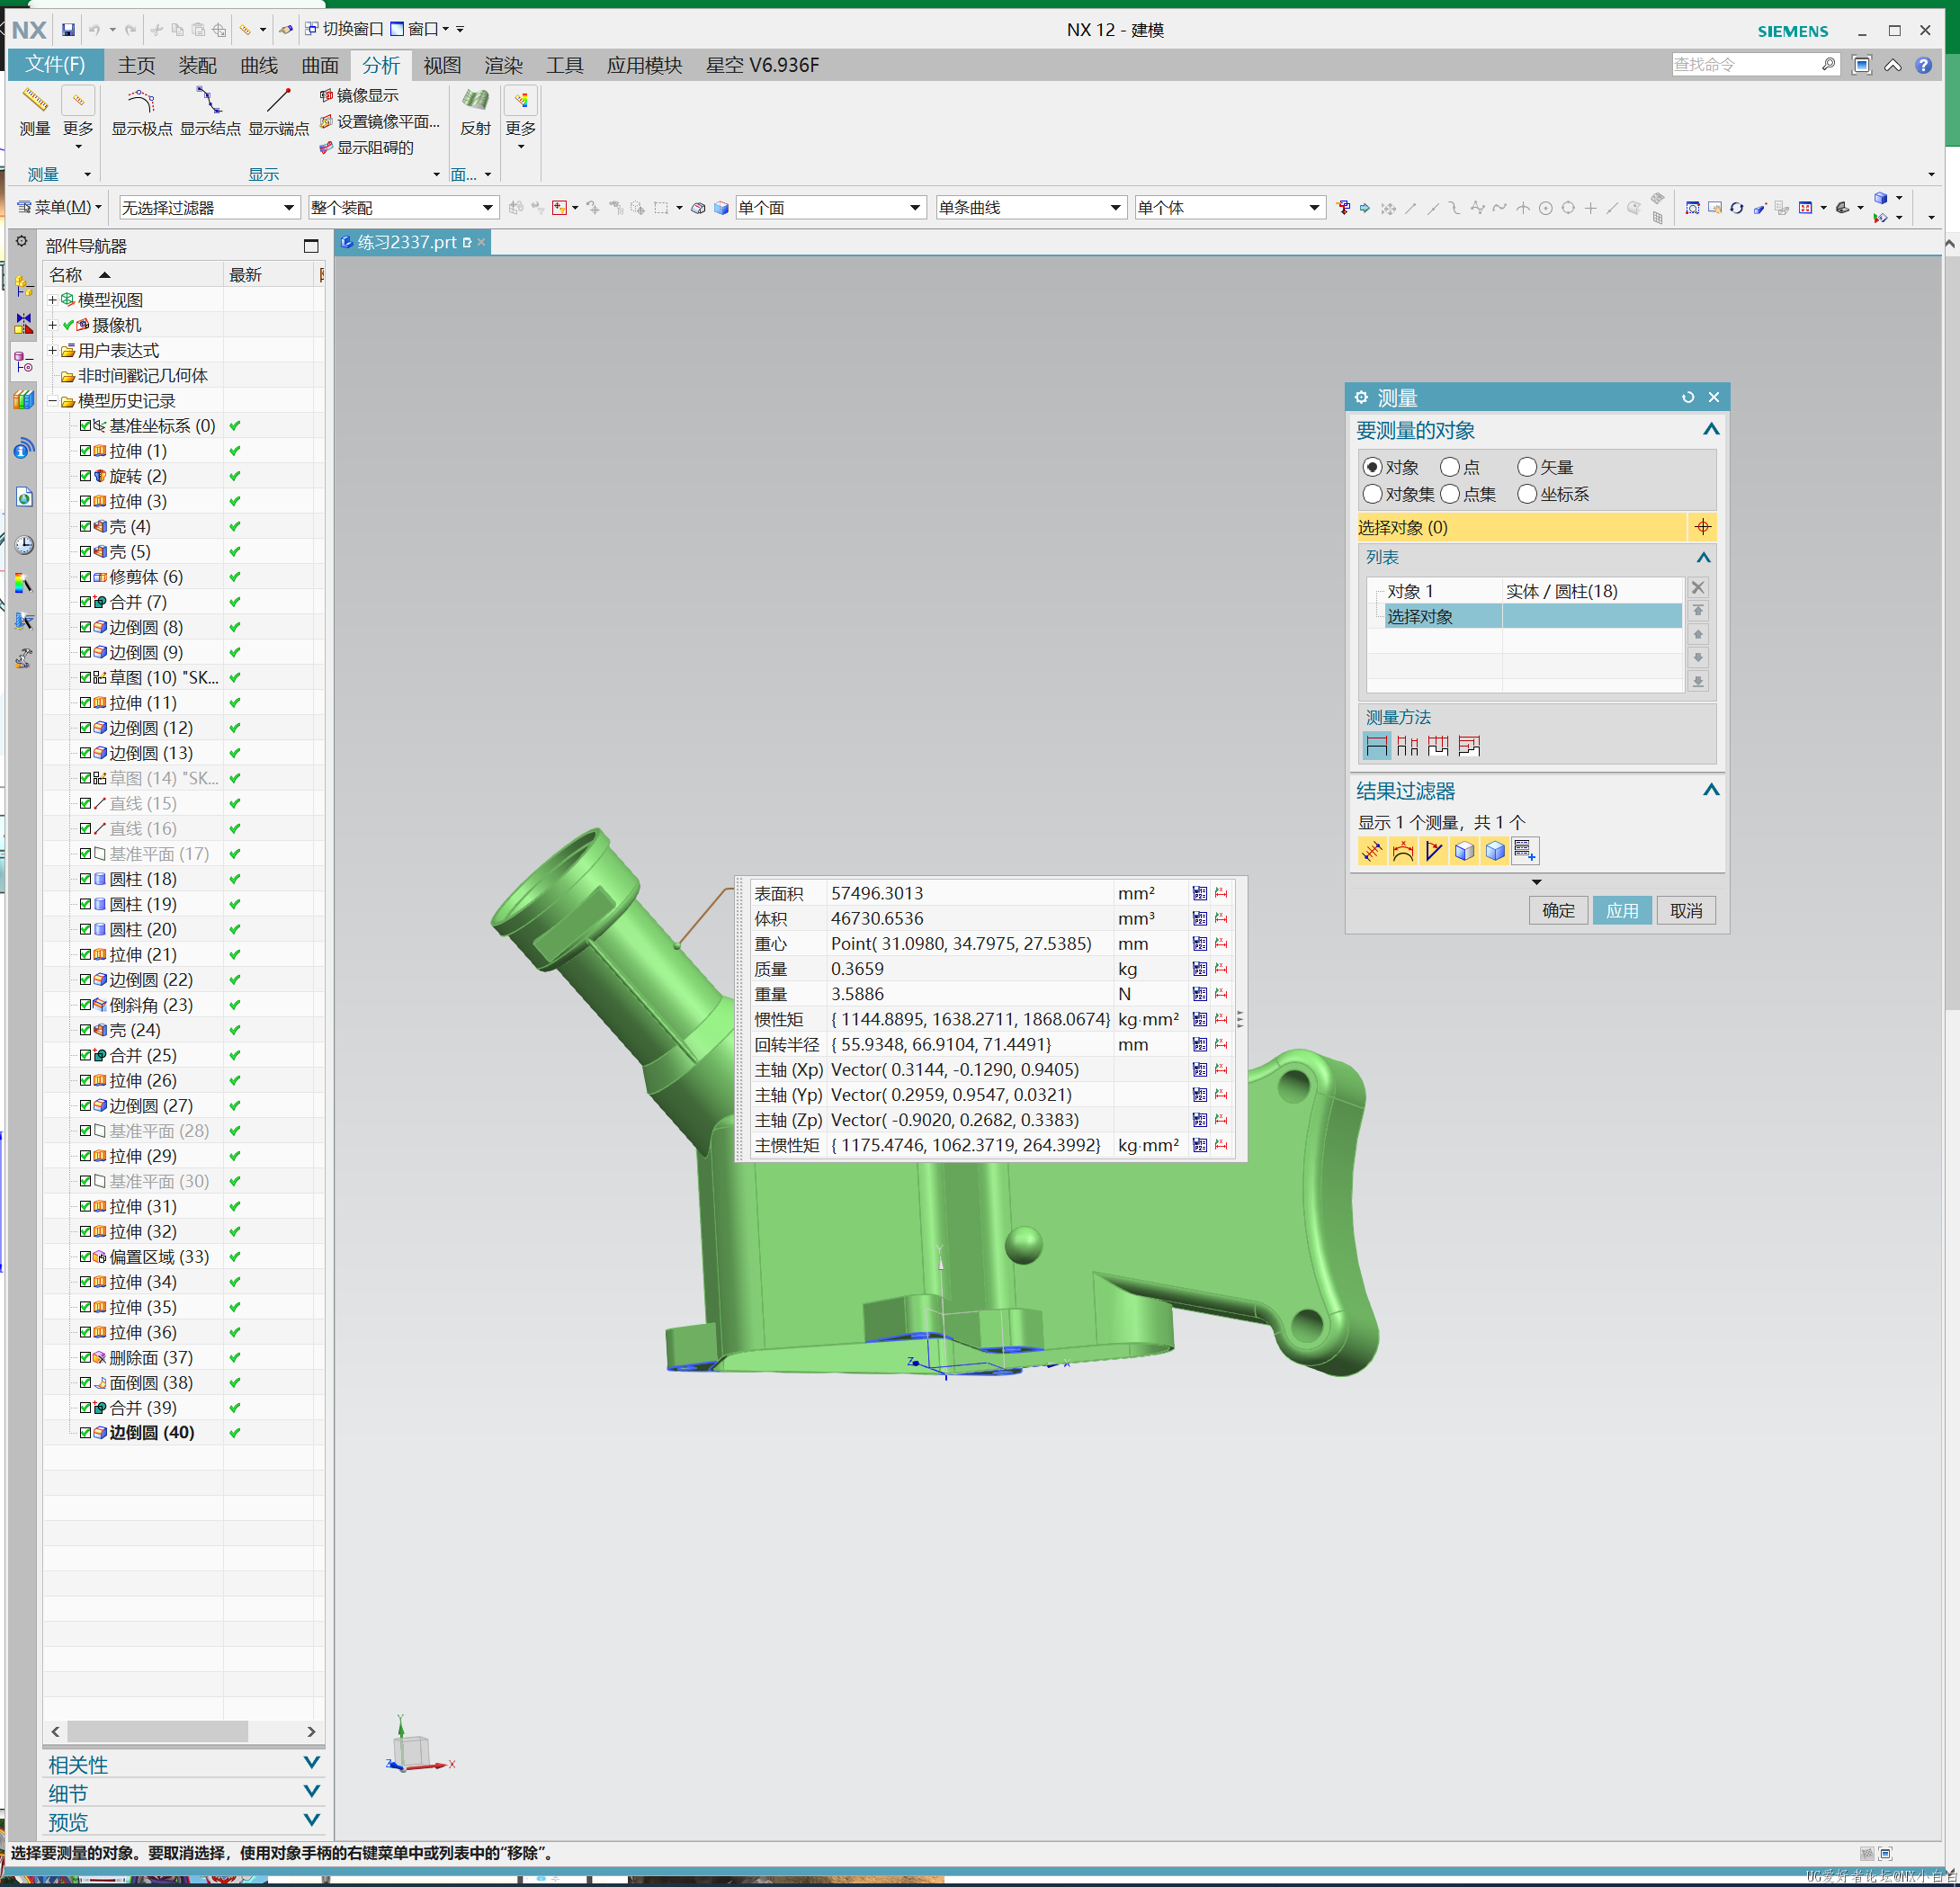Switch to the 渲染 ribbon tab
1960x1887 pixels.
tap(503, 65)
